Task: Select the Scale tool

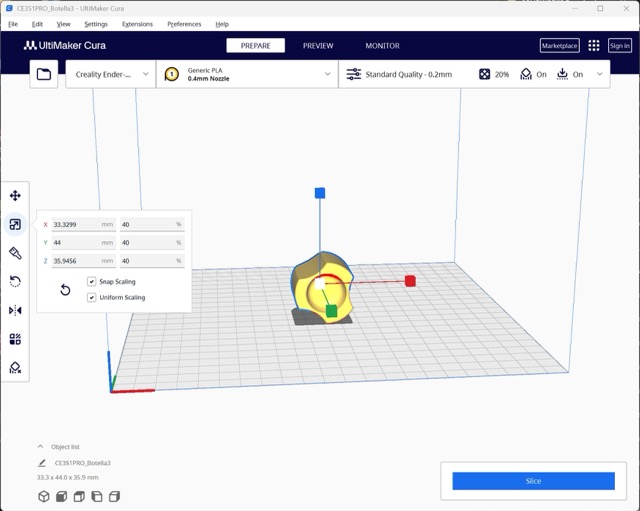Action: (15, 224)
